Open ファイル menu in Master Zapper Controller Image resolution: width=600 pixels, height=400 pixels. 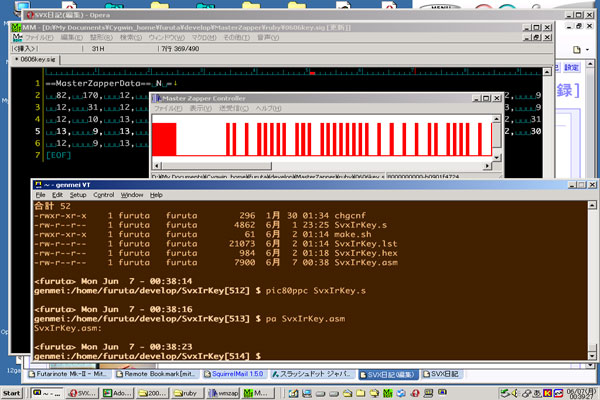(169, 108)
